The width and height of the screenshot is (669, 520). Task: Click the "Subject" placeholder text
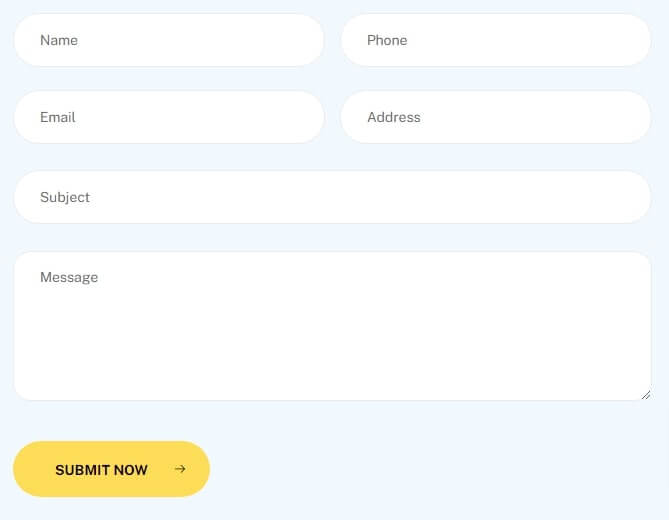[x=65, y=197]
